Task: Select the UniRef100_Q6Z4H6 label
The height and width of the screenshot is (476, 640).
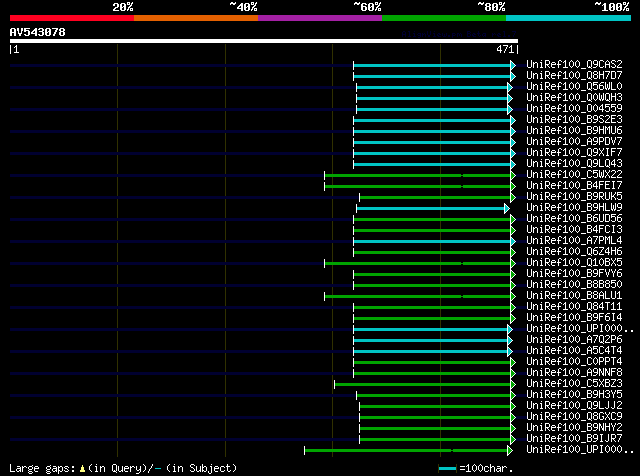Action: tap(574, 251)
